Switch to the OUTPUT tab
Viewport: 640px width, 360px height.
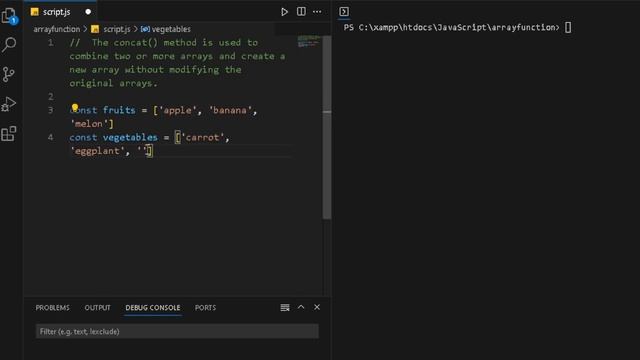tap(98, 308)
